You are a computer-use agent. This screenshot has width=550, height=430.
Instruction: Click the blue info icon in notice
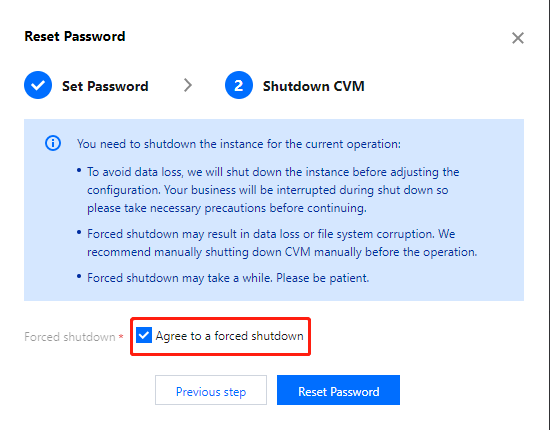tap(53, 143)
